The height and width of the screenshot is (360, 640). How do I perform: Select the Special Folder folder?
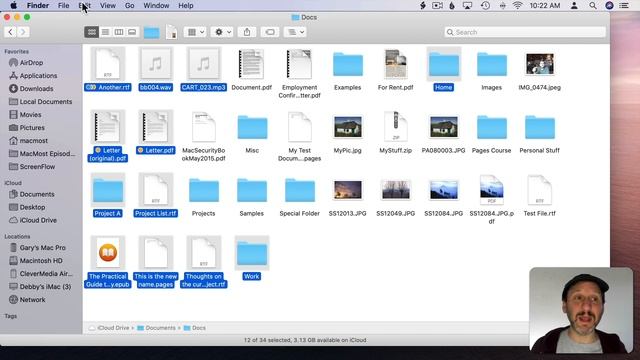(x=300, y=190)
